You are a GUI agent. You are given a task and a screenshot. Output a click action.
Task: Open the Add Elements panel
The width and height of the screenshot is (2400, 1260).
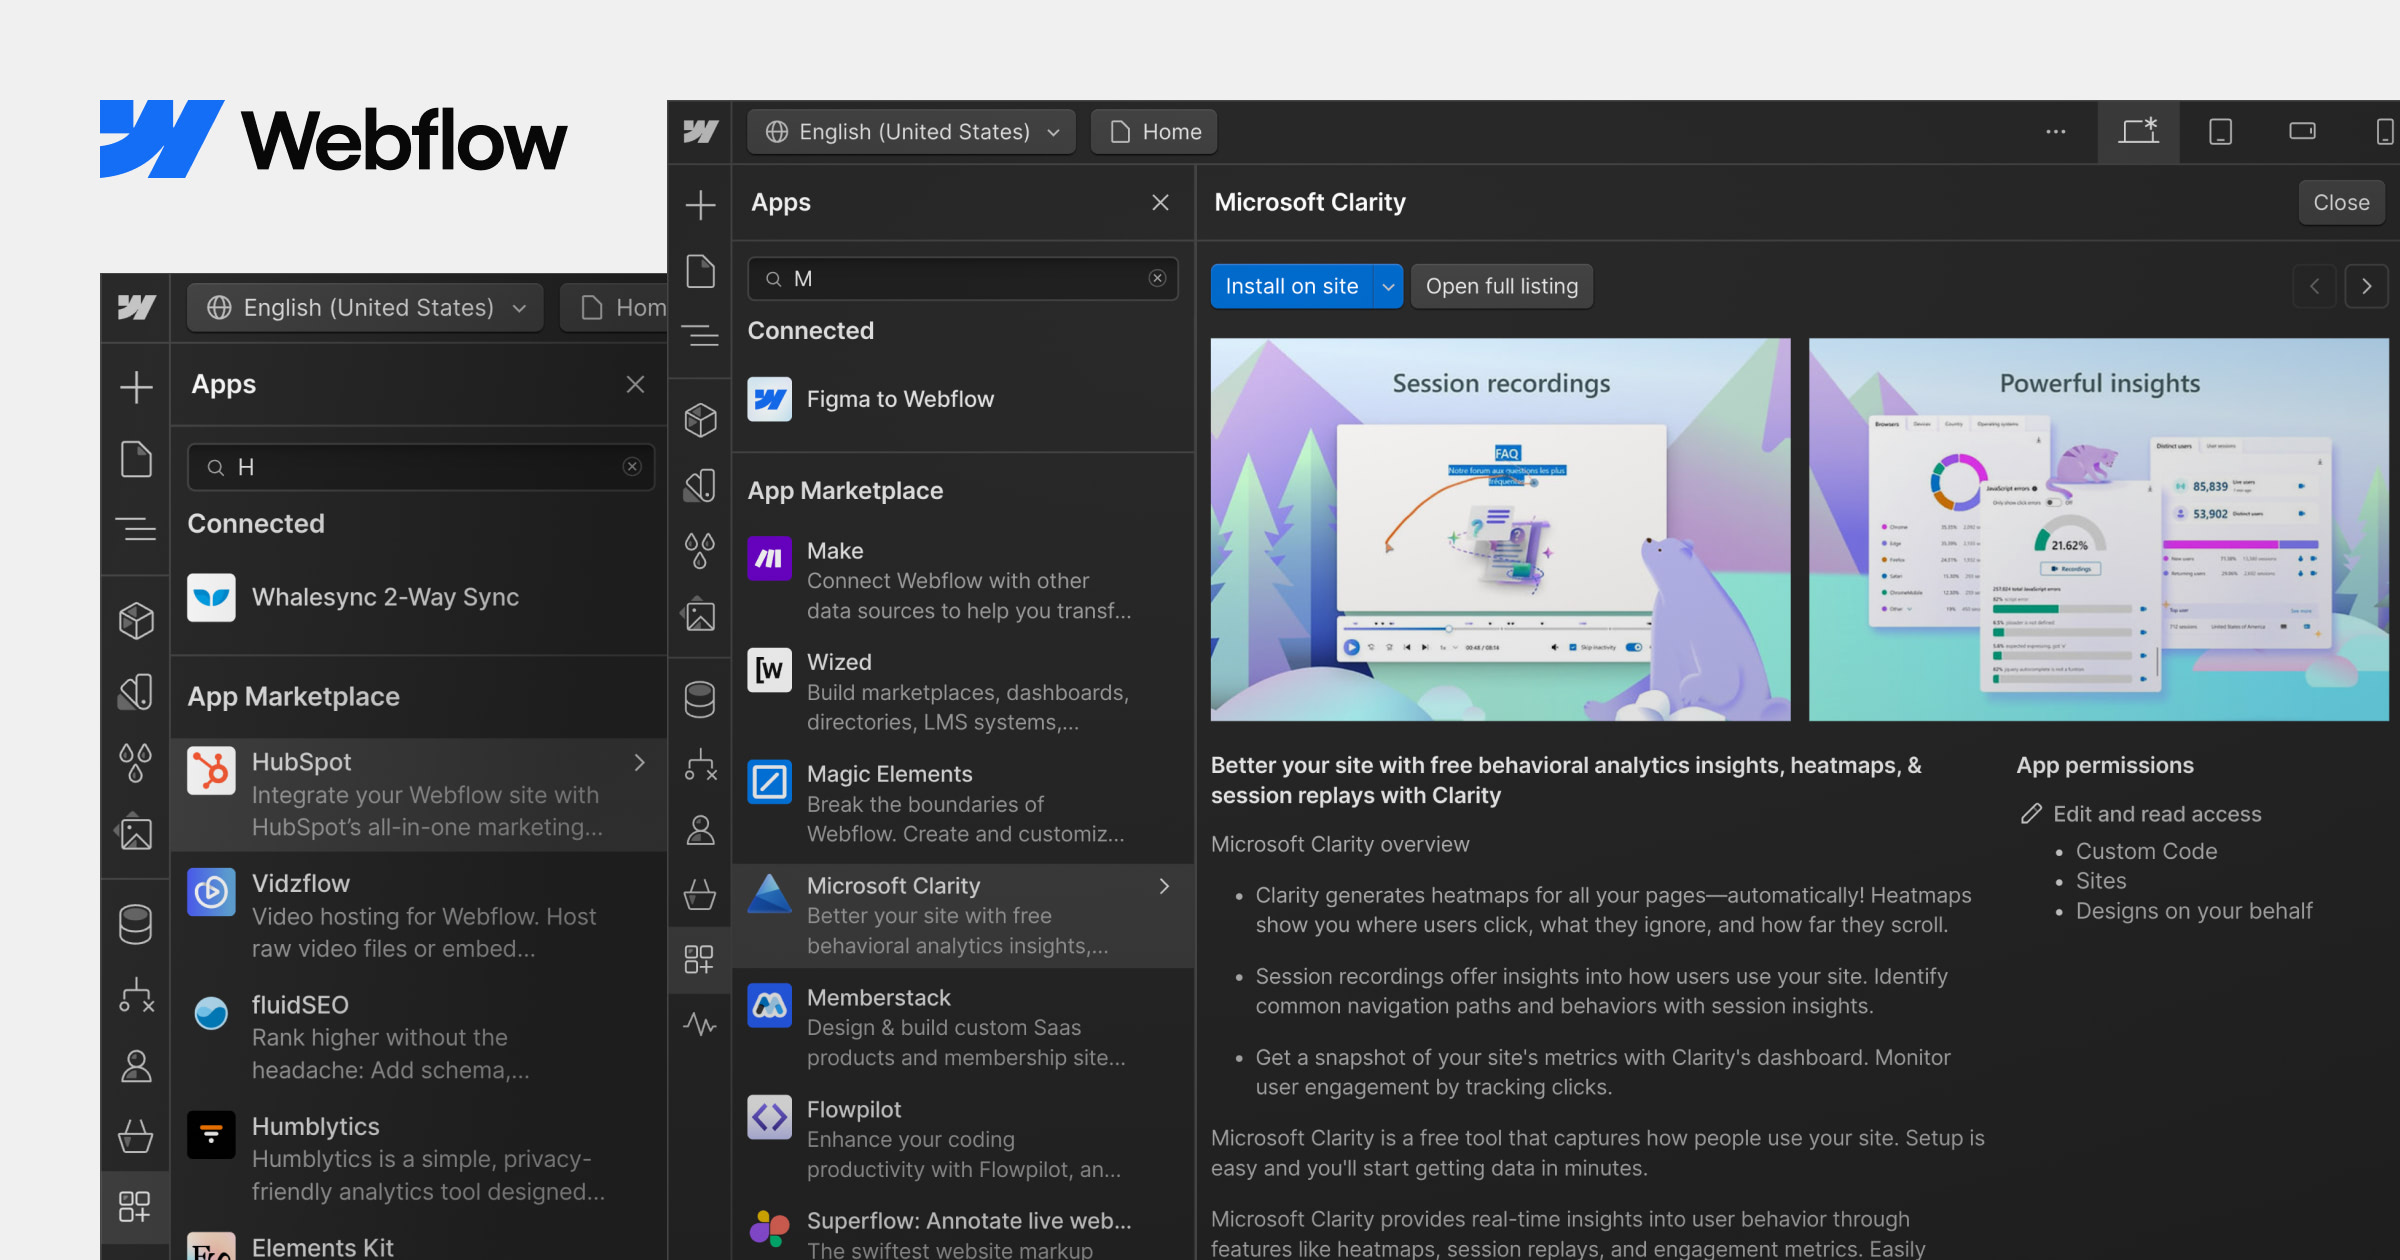coord(700,205)
